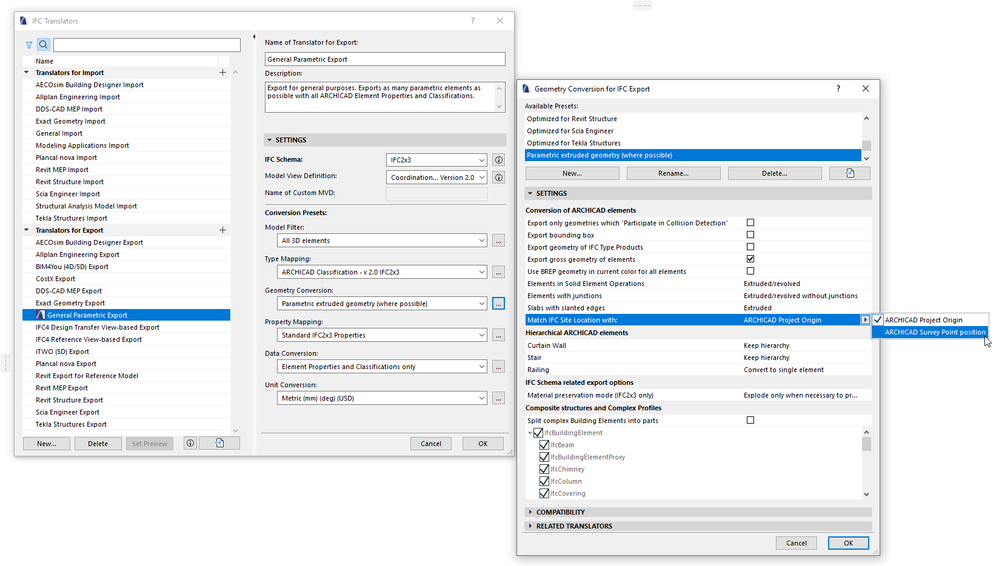Viewport: 999px width, 566px height.
Task: Toggle Use BREP geometry in current color checkbox
Action: pos(751,271)
